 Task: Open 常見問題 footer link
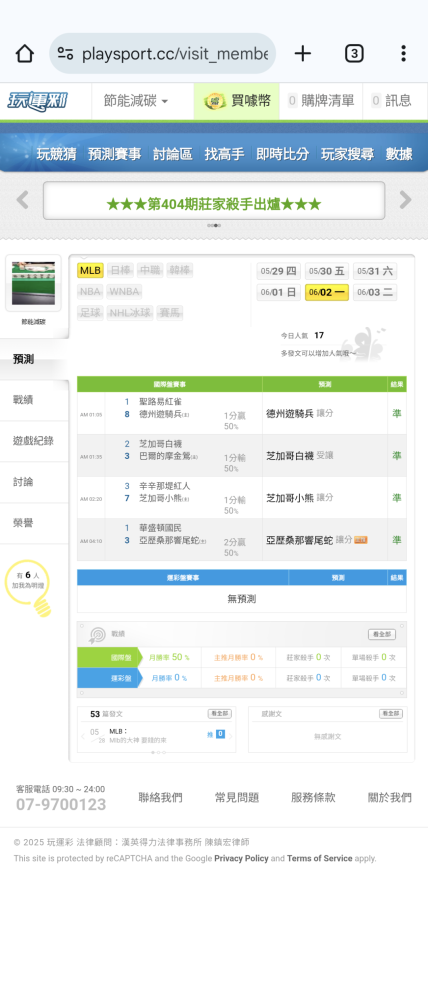tap(237, 797)
